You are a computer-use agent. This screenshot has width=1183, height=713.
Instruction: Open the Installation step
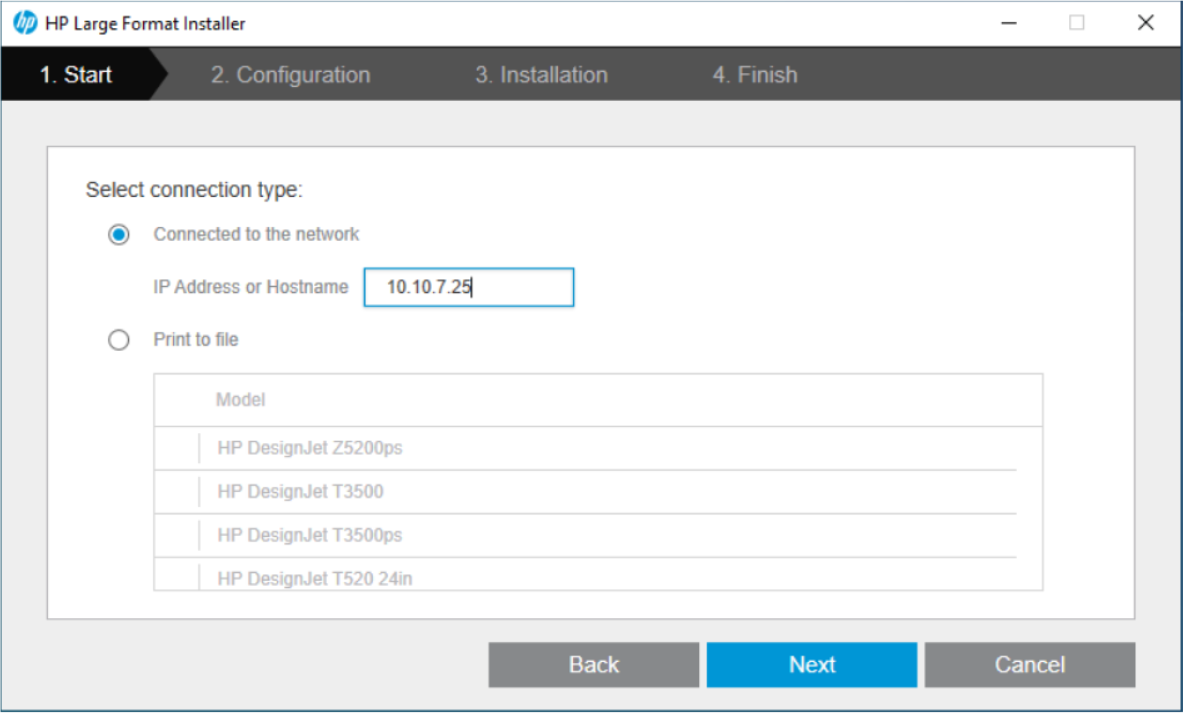(541, 74)
